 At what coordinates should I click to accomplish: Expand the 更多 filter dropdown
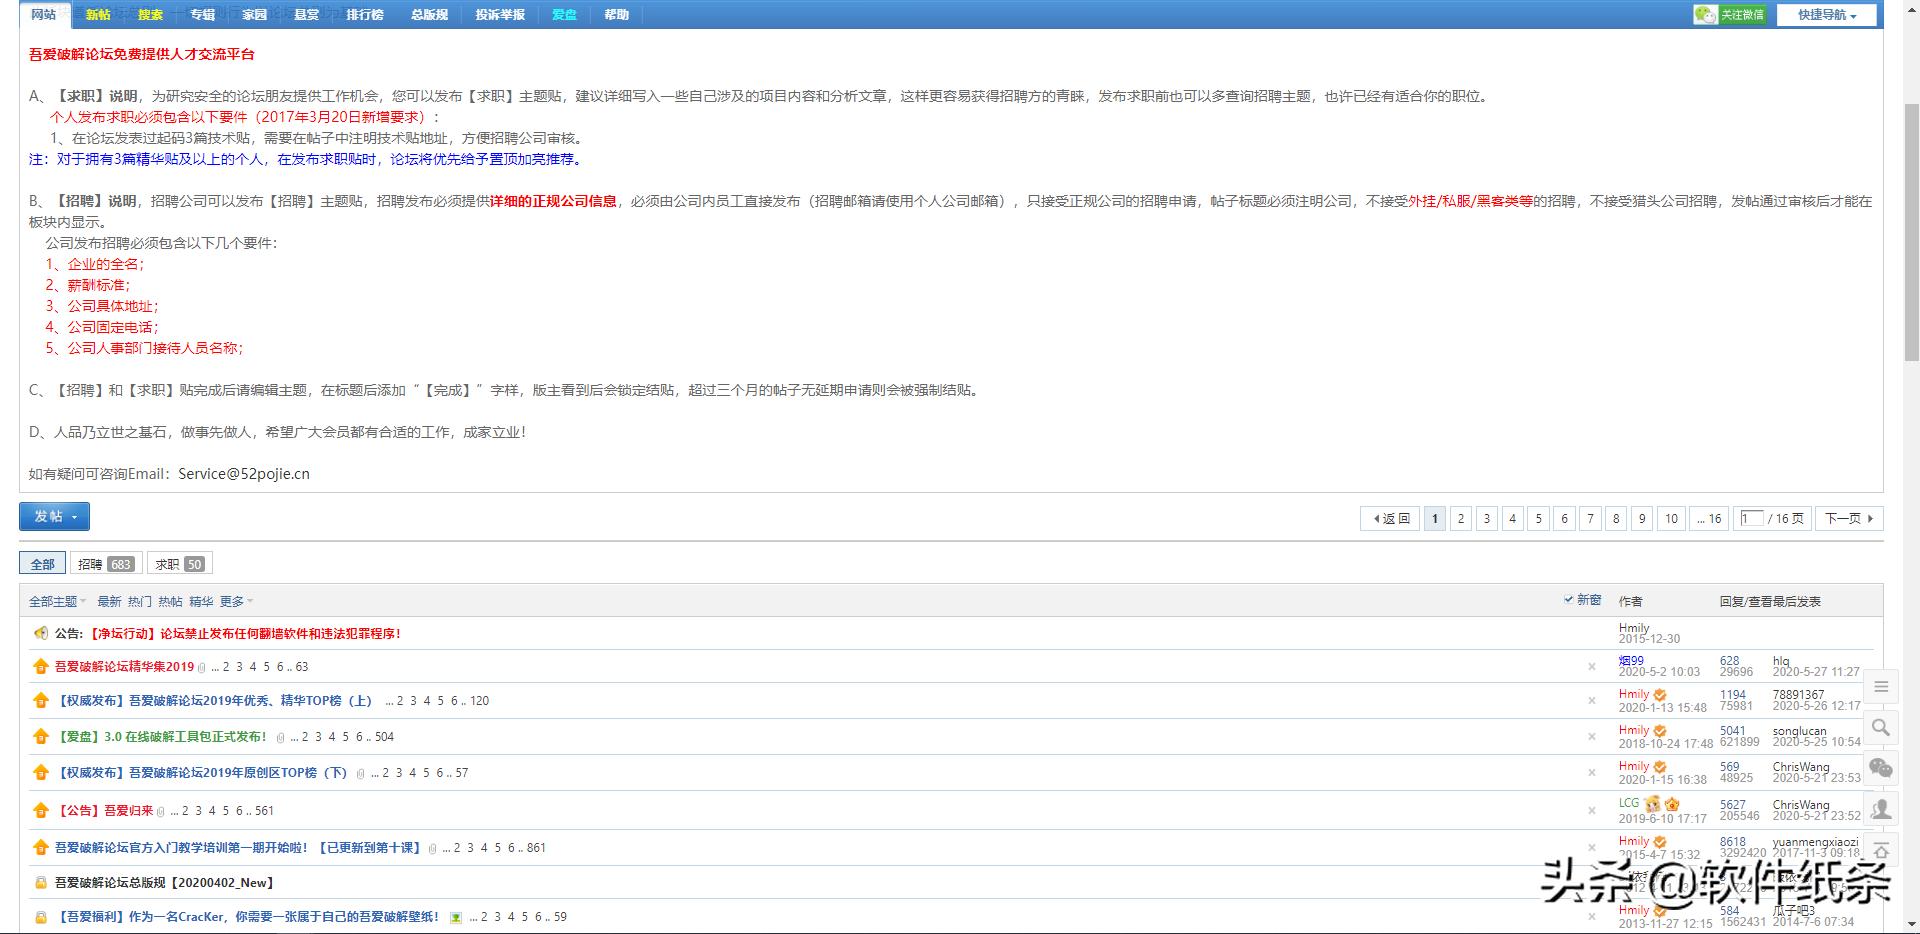click(x=236, y=601)
